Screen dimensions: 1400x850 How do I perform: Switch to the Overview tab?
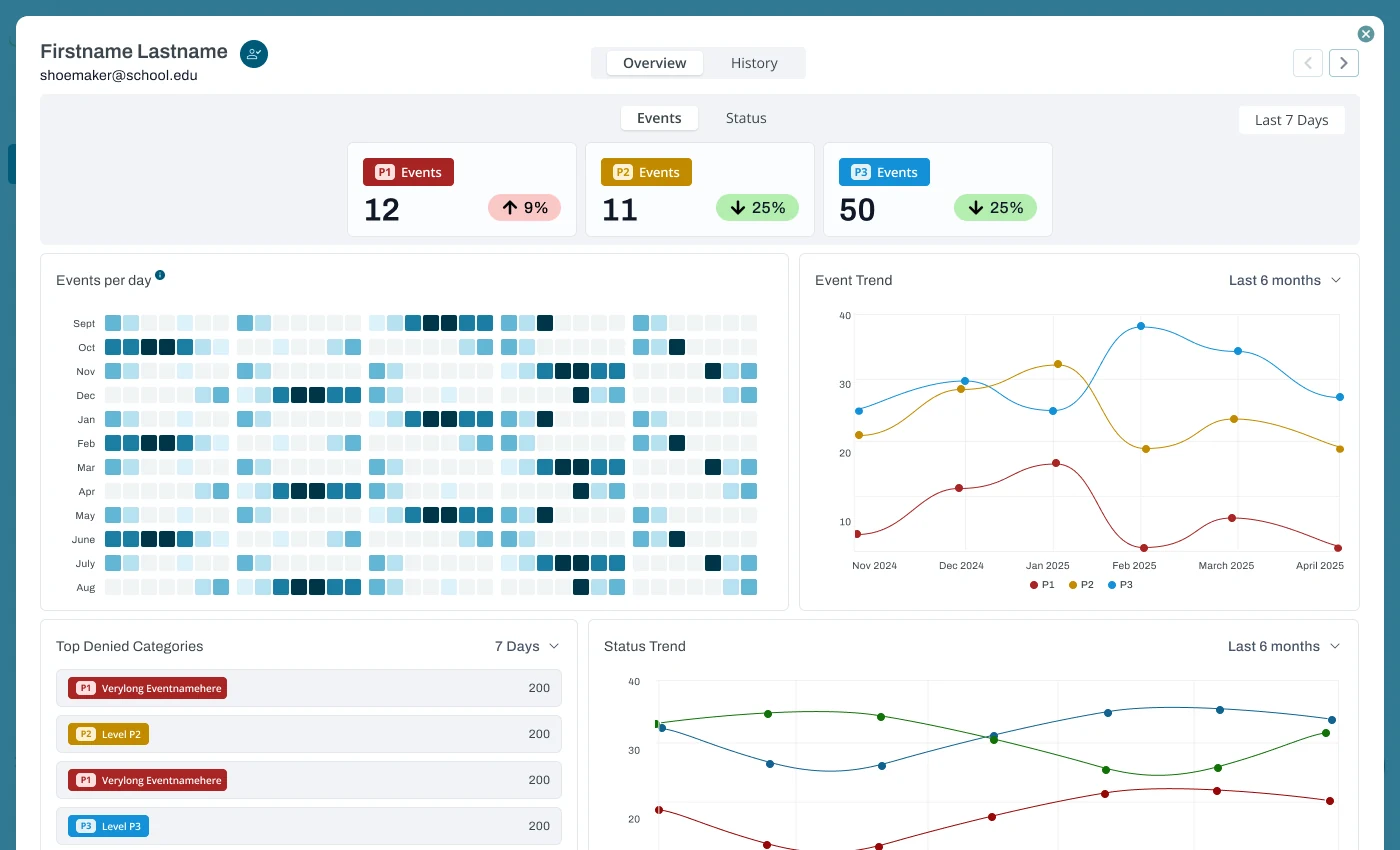tap(655, 63)
